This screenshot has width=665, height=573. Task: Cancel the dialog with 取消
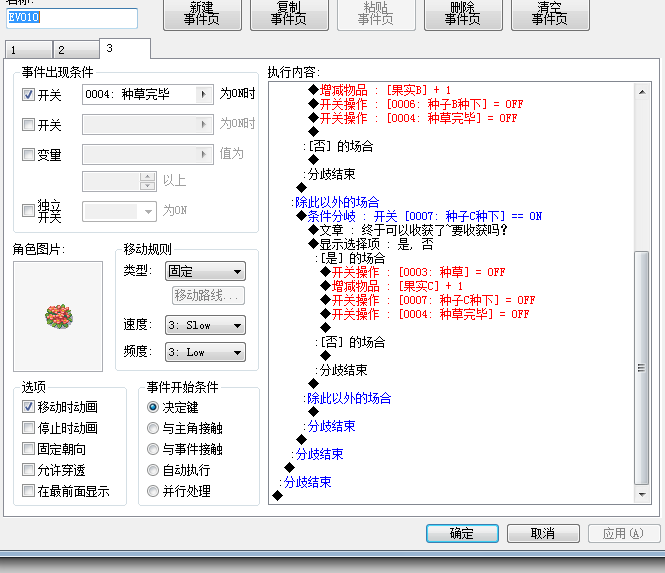tap(543, 533)
